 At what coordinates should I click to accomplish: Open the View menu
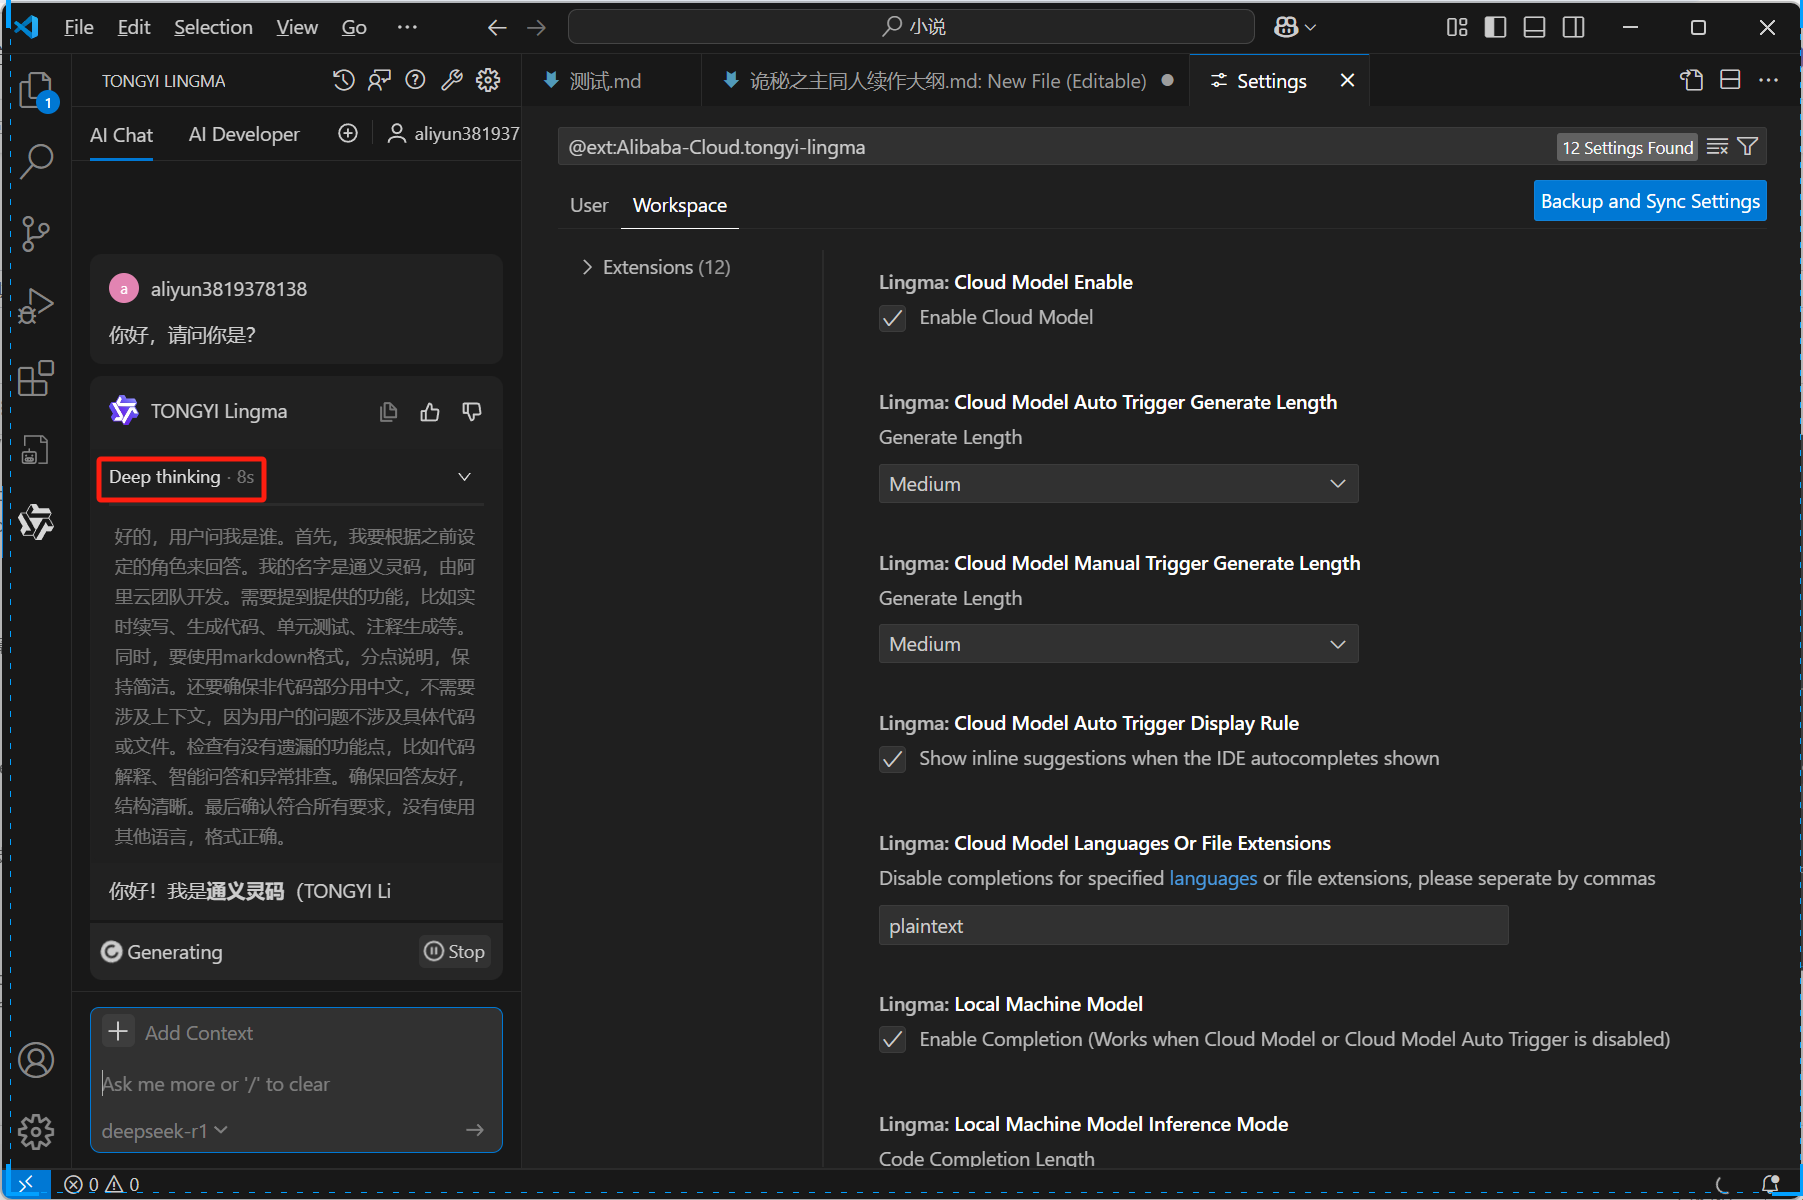(x=297, y=27)
